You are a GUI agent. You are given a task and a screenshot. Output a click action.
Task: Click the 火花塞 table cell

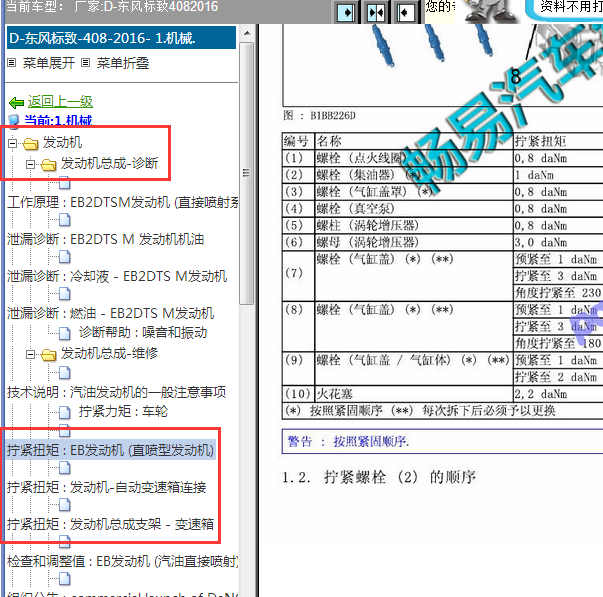414,394
